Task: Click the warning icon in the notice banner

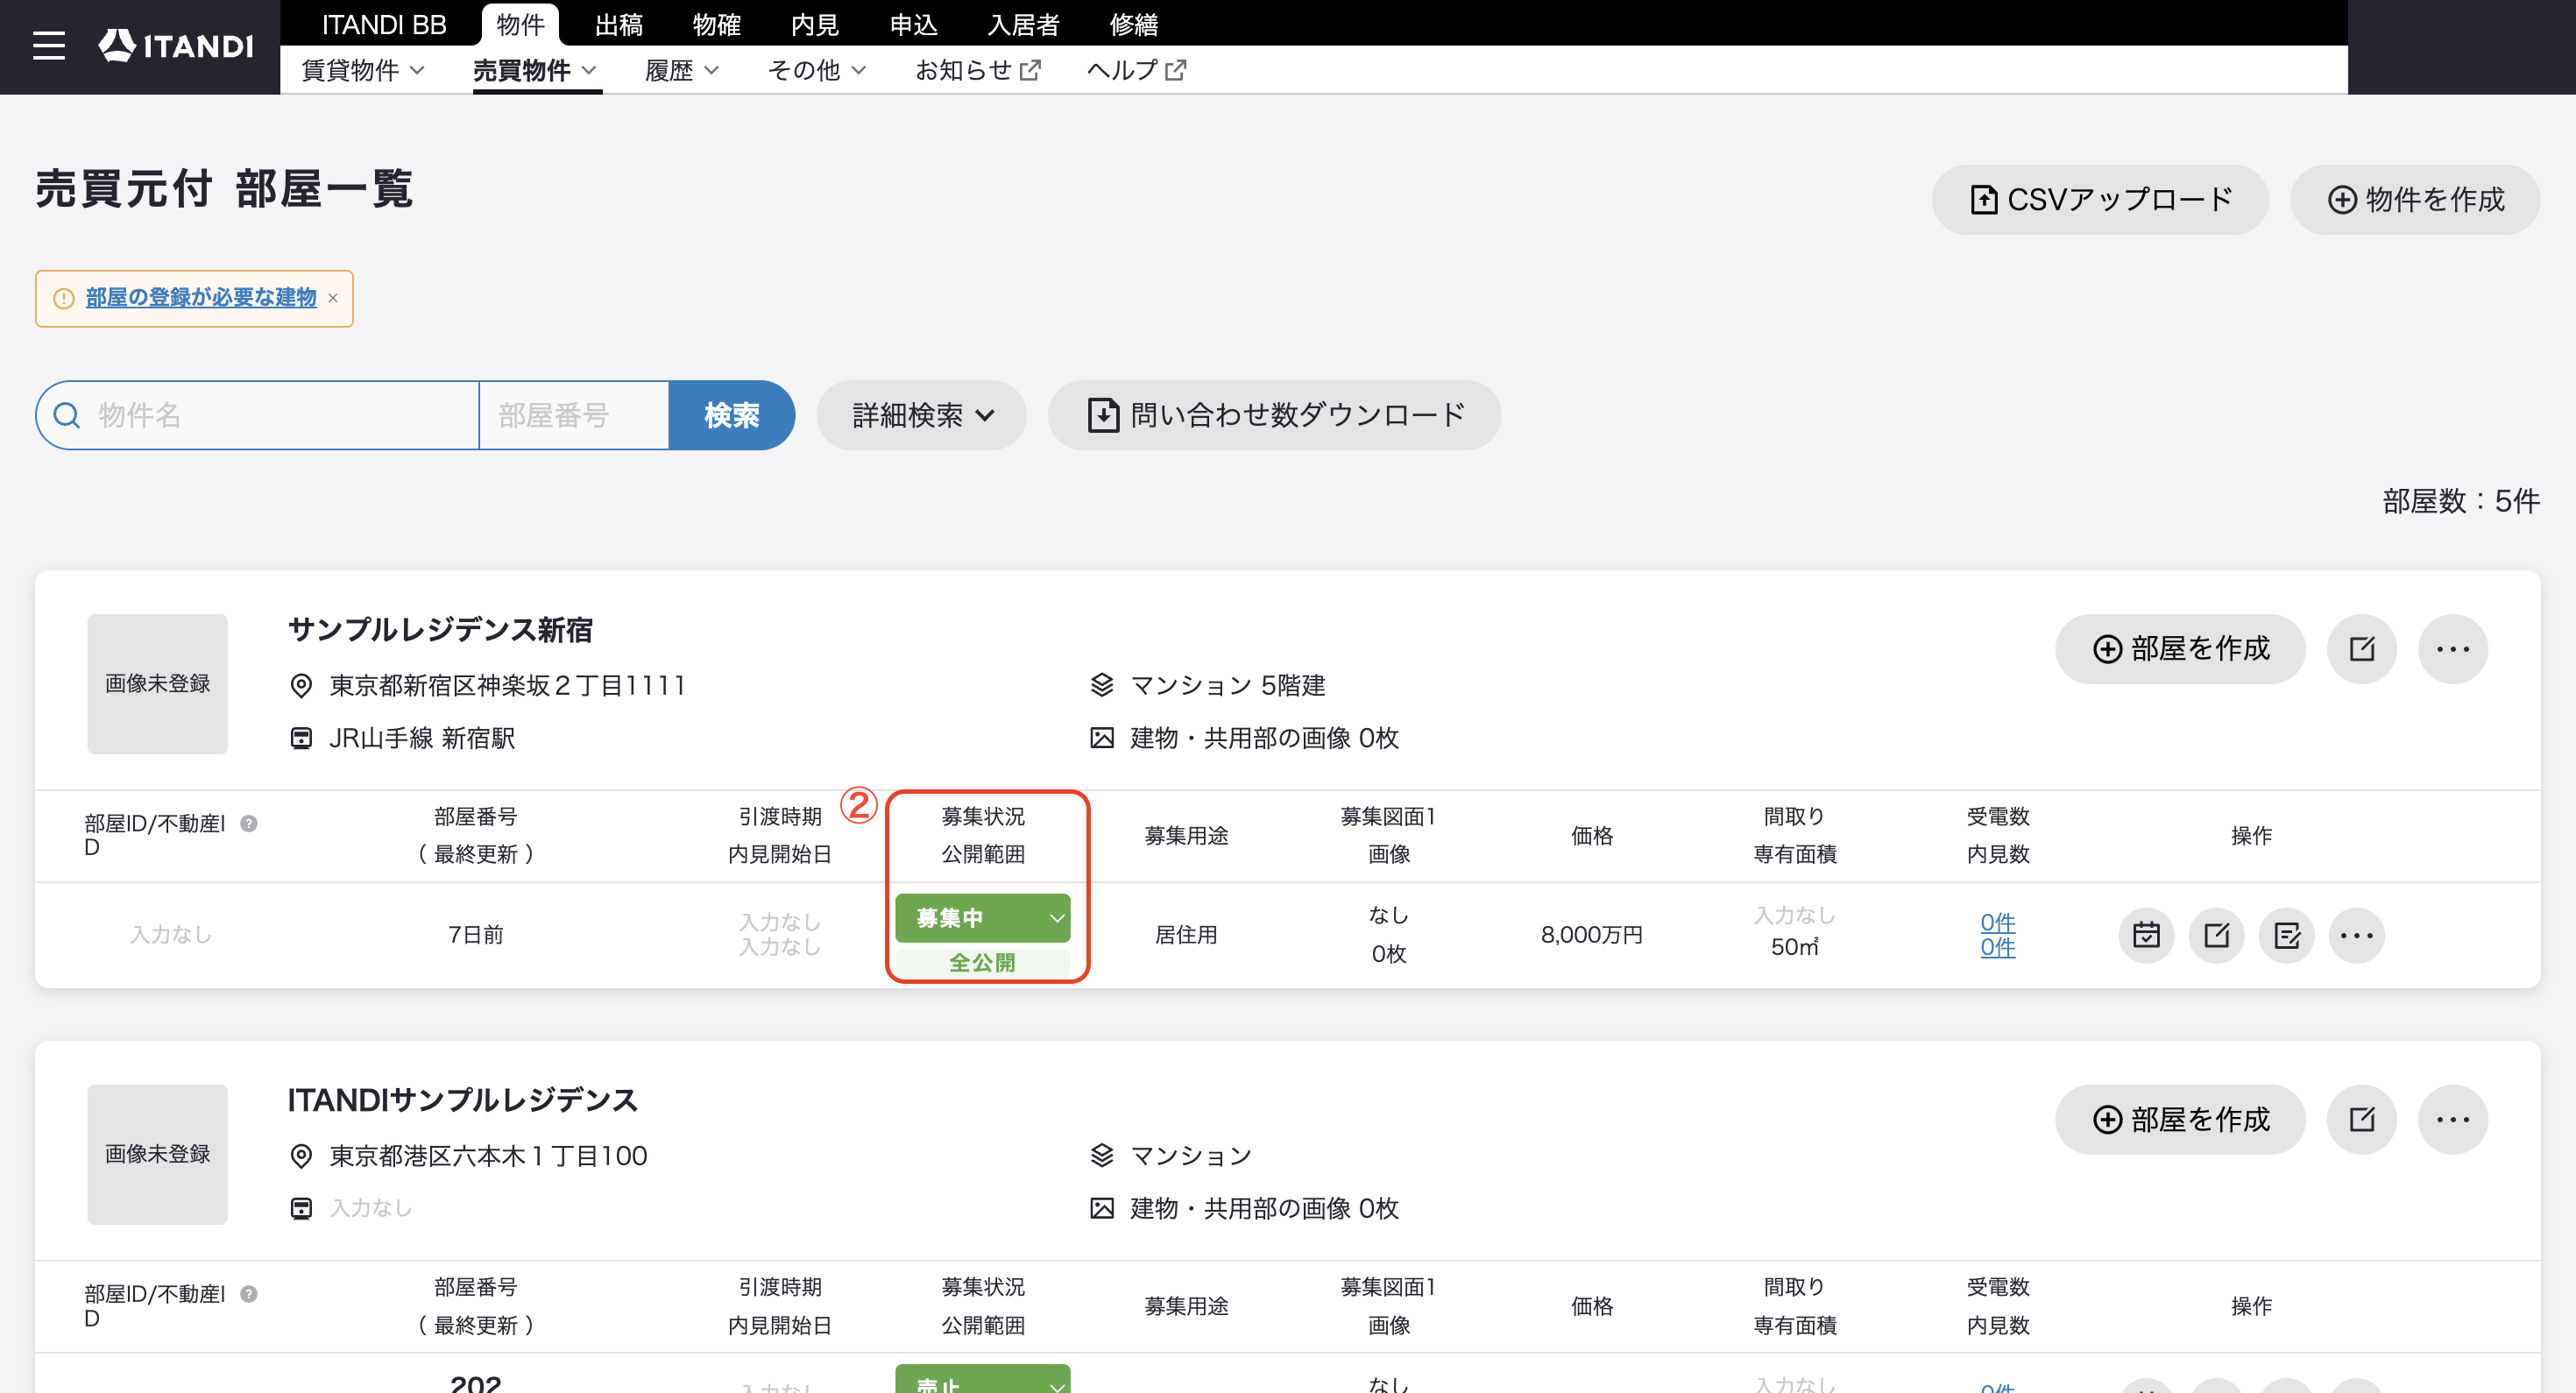Action: click(63, 298)
